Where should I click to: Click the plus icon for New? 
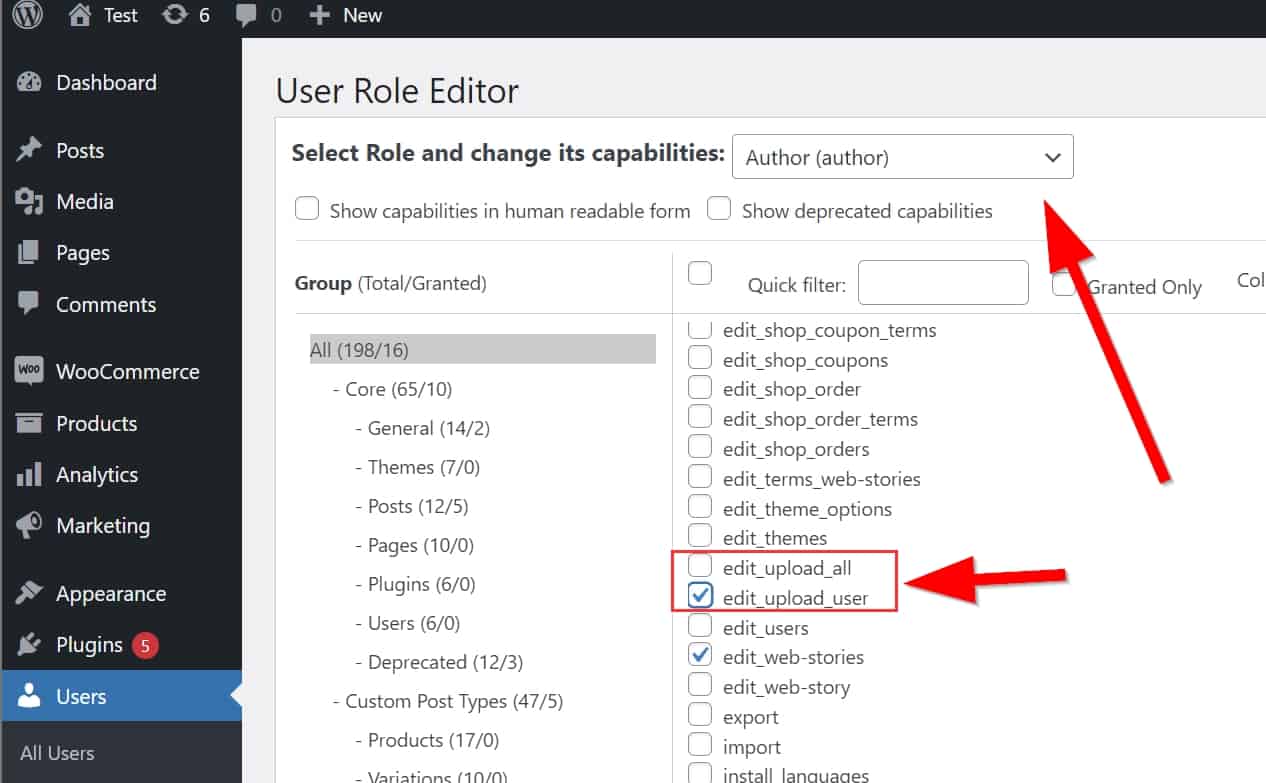pyautogui.click(x=319, y=15)
